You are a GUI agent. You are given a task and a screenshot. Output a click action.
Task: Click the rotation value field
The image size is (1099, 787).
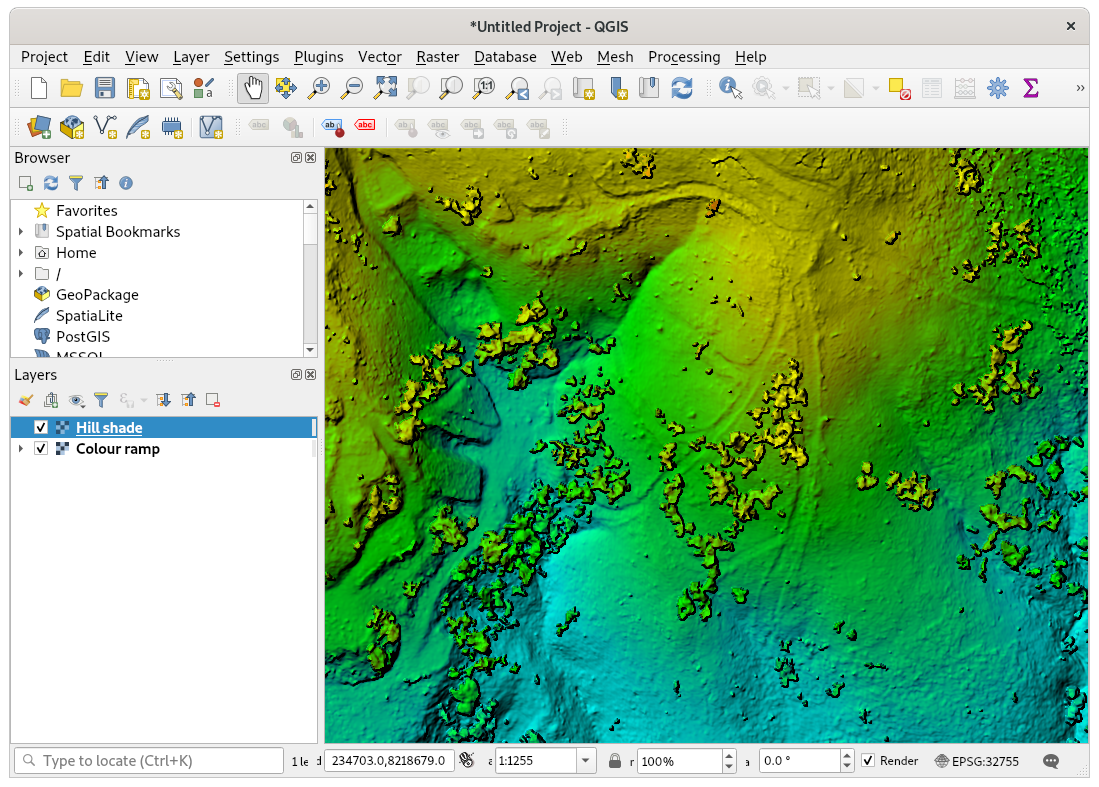[x=800, y=760]
